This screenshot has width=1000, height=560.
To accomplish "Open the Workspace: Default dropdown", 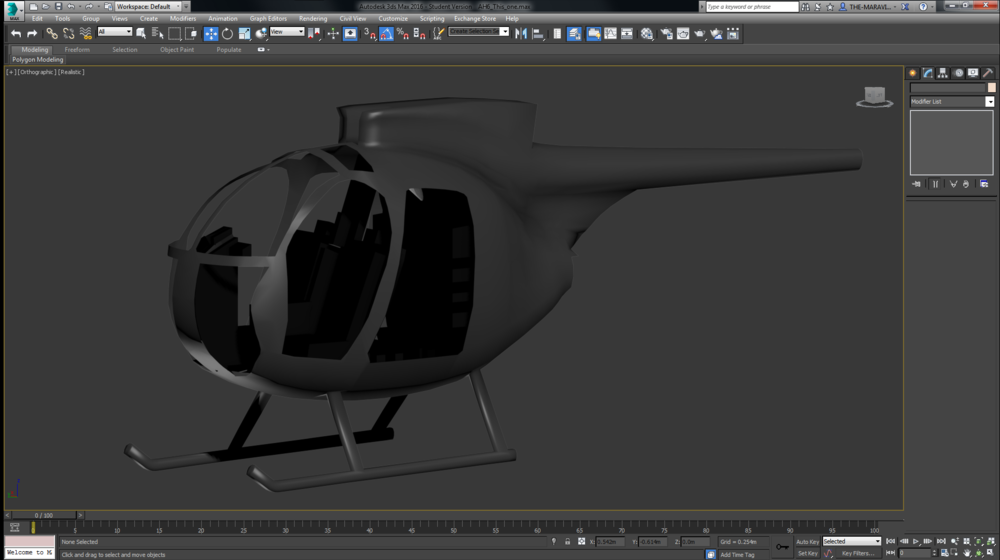I will pos(150,7).
